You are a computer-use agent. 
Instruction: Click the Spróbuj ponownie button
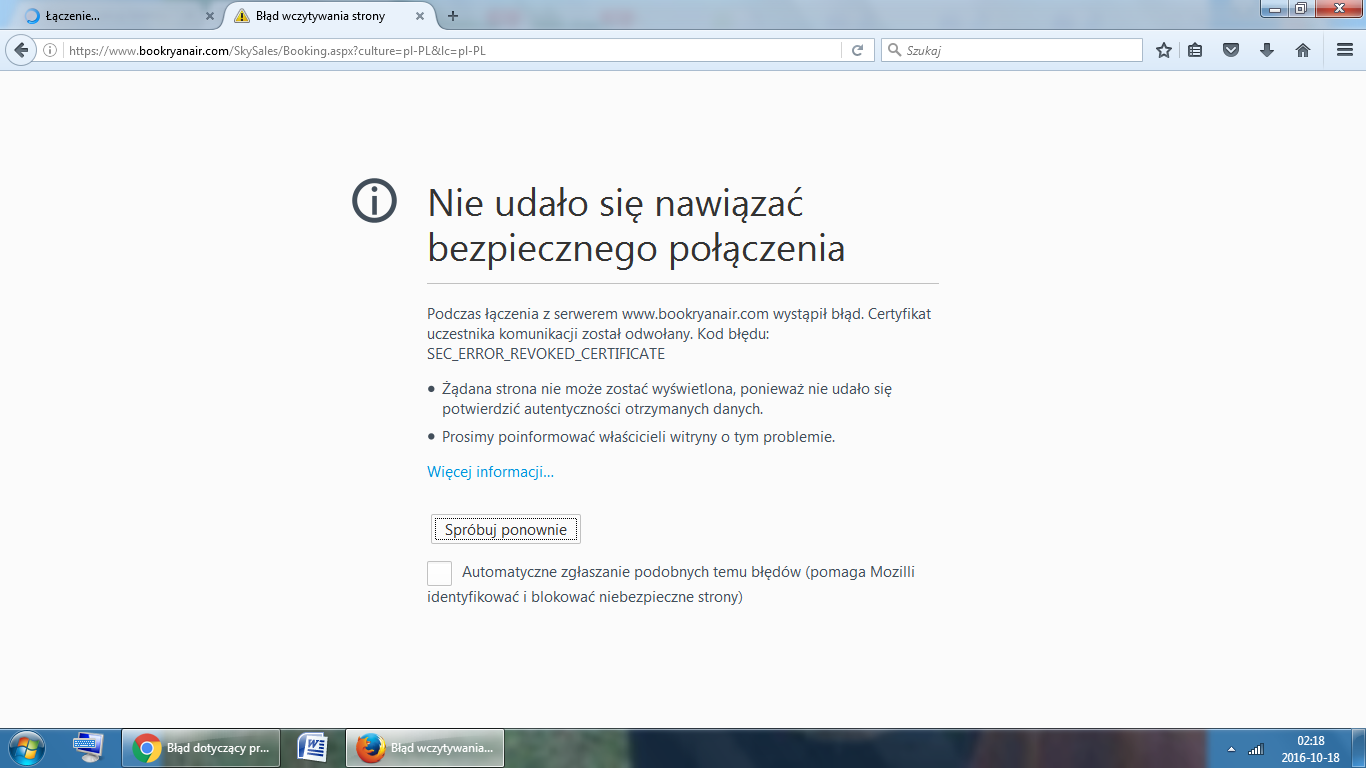pos(506,530)
